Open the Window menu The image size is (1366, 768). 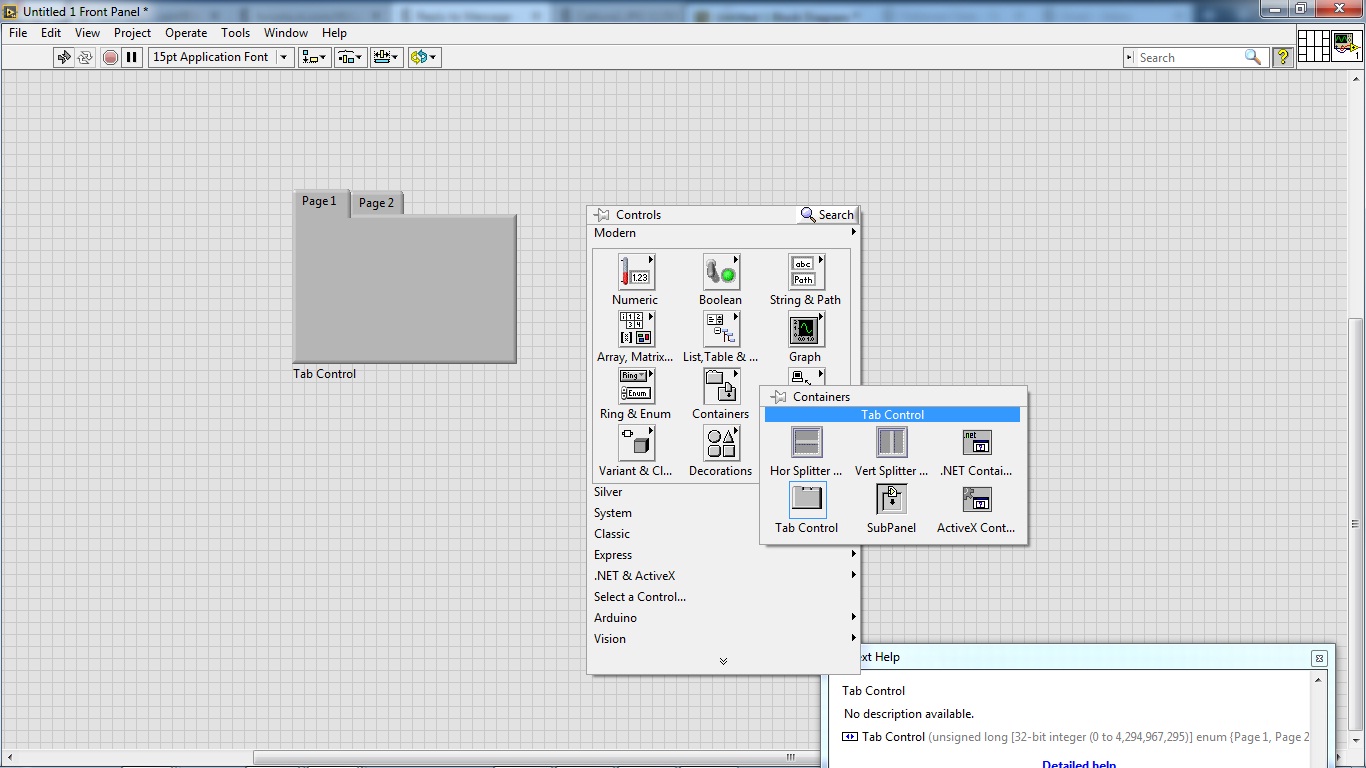(x=286, y=33)
